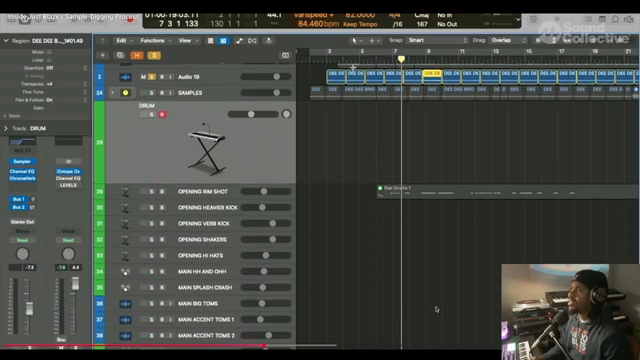Click the up arrow button left of Edit
Screen dimensions: 640x360
click(x=102, y=40)
